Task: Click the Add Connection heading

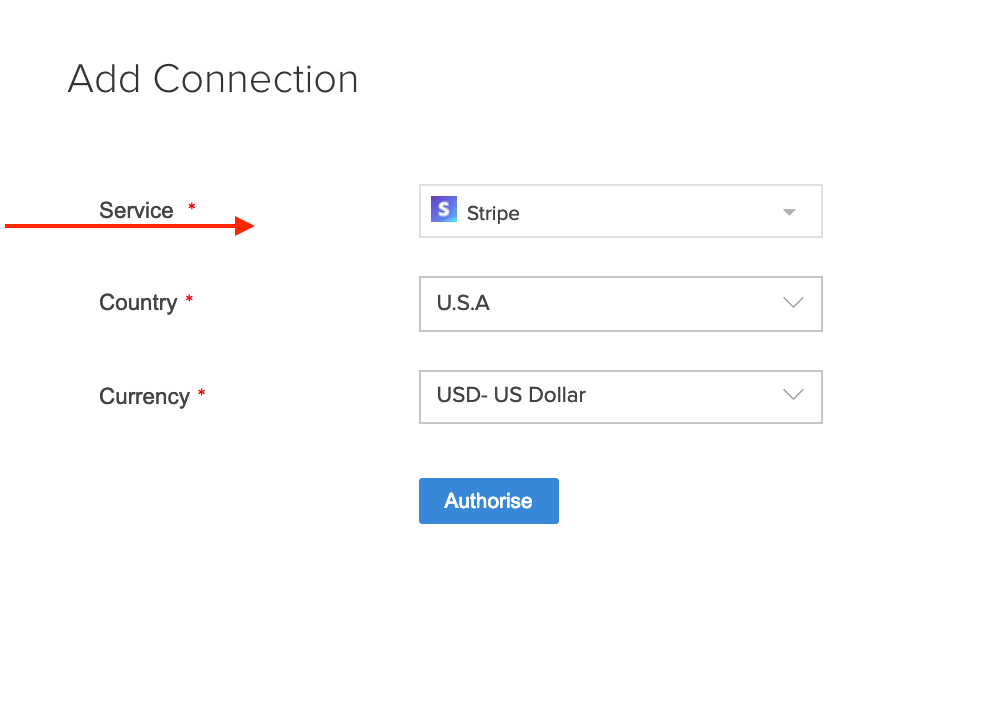Action: pyautogui.click(x=212, y=79)
